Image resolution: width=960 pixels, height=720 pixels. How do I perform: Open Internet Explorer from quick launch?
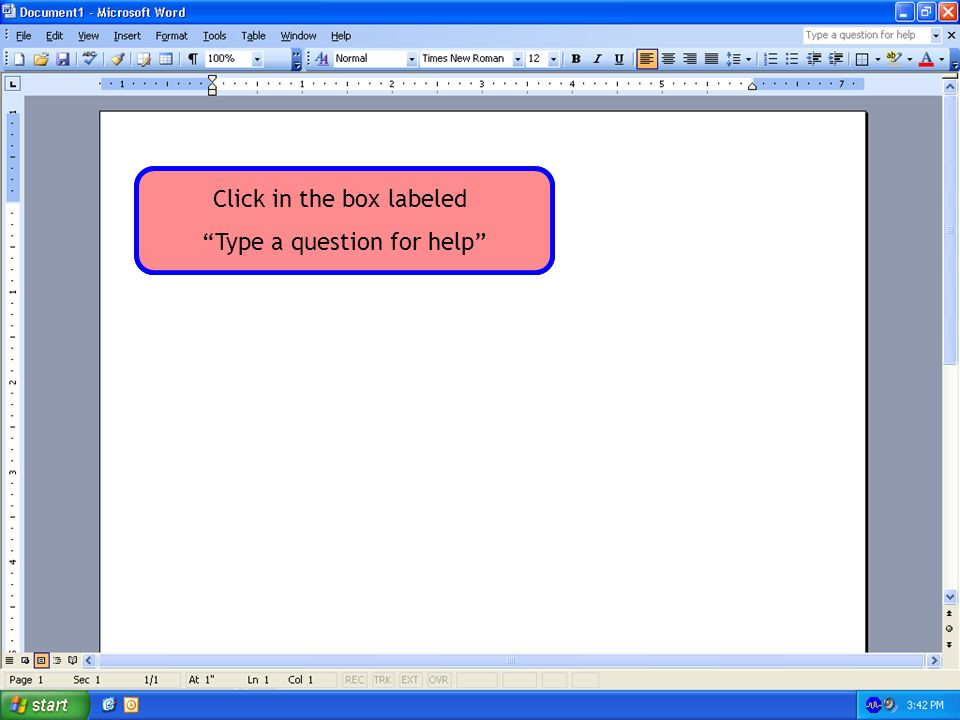pos(109,705)
